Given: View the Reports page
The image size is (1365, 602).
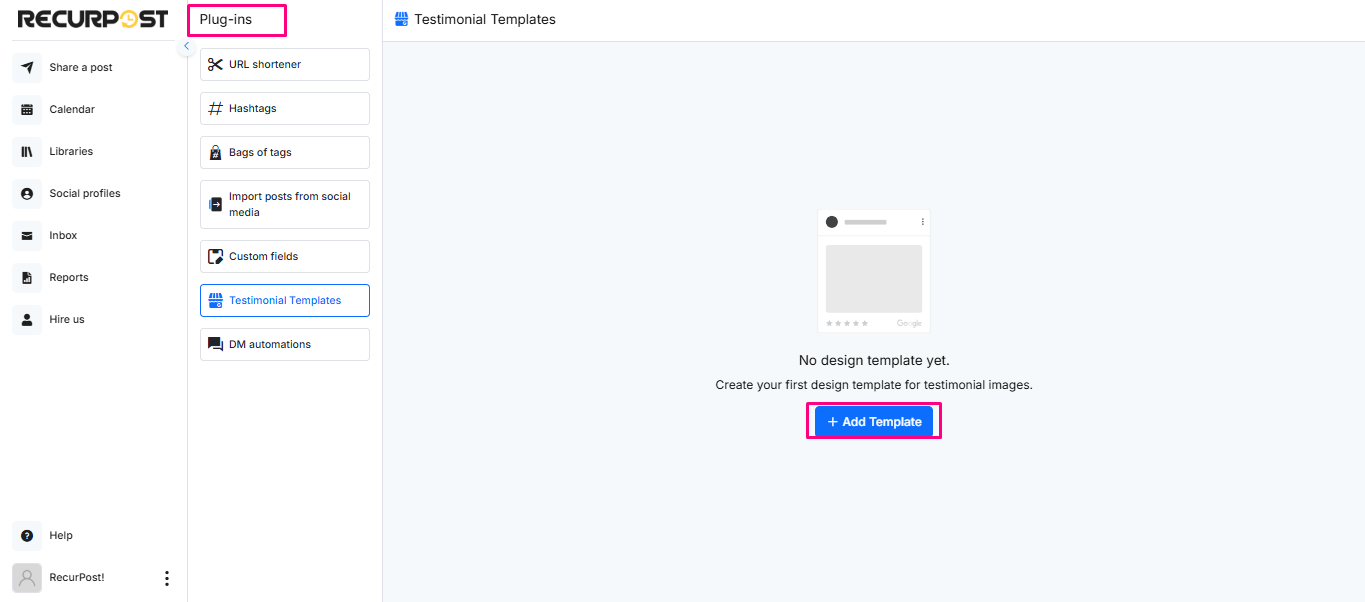Looking at the screenshot, I should (x=69, y=278).
